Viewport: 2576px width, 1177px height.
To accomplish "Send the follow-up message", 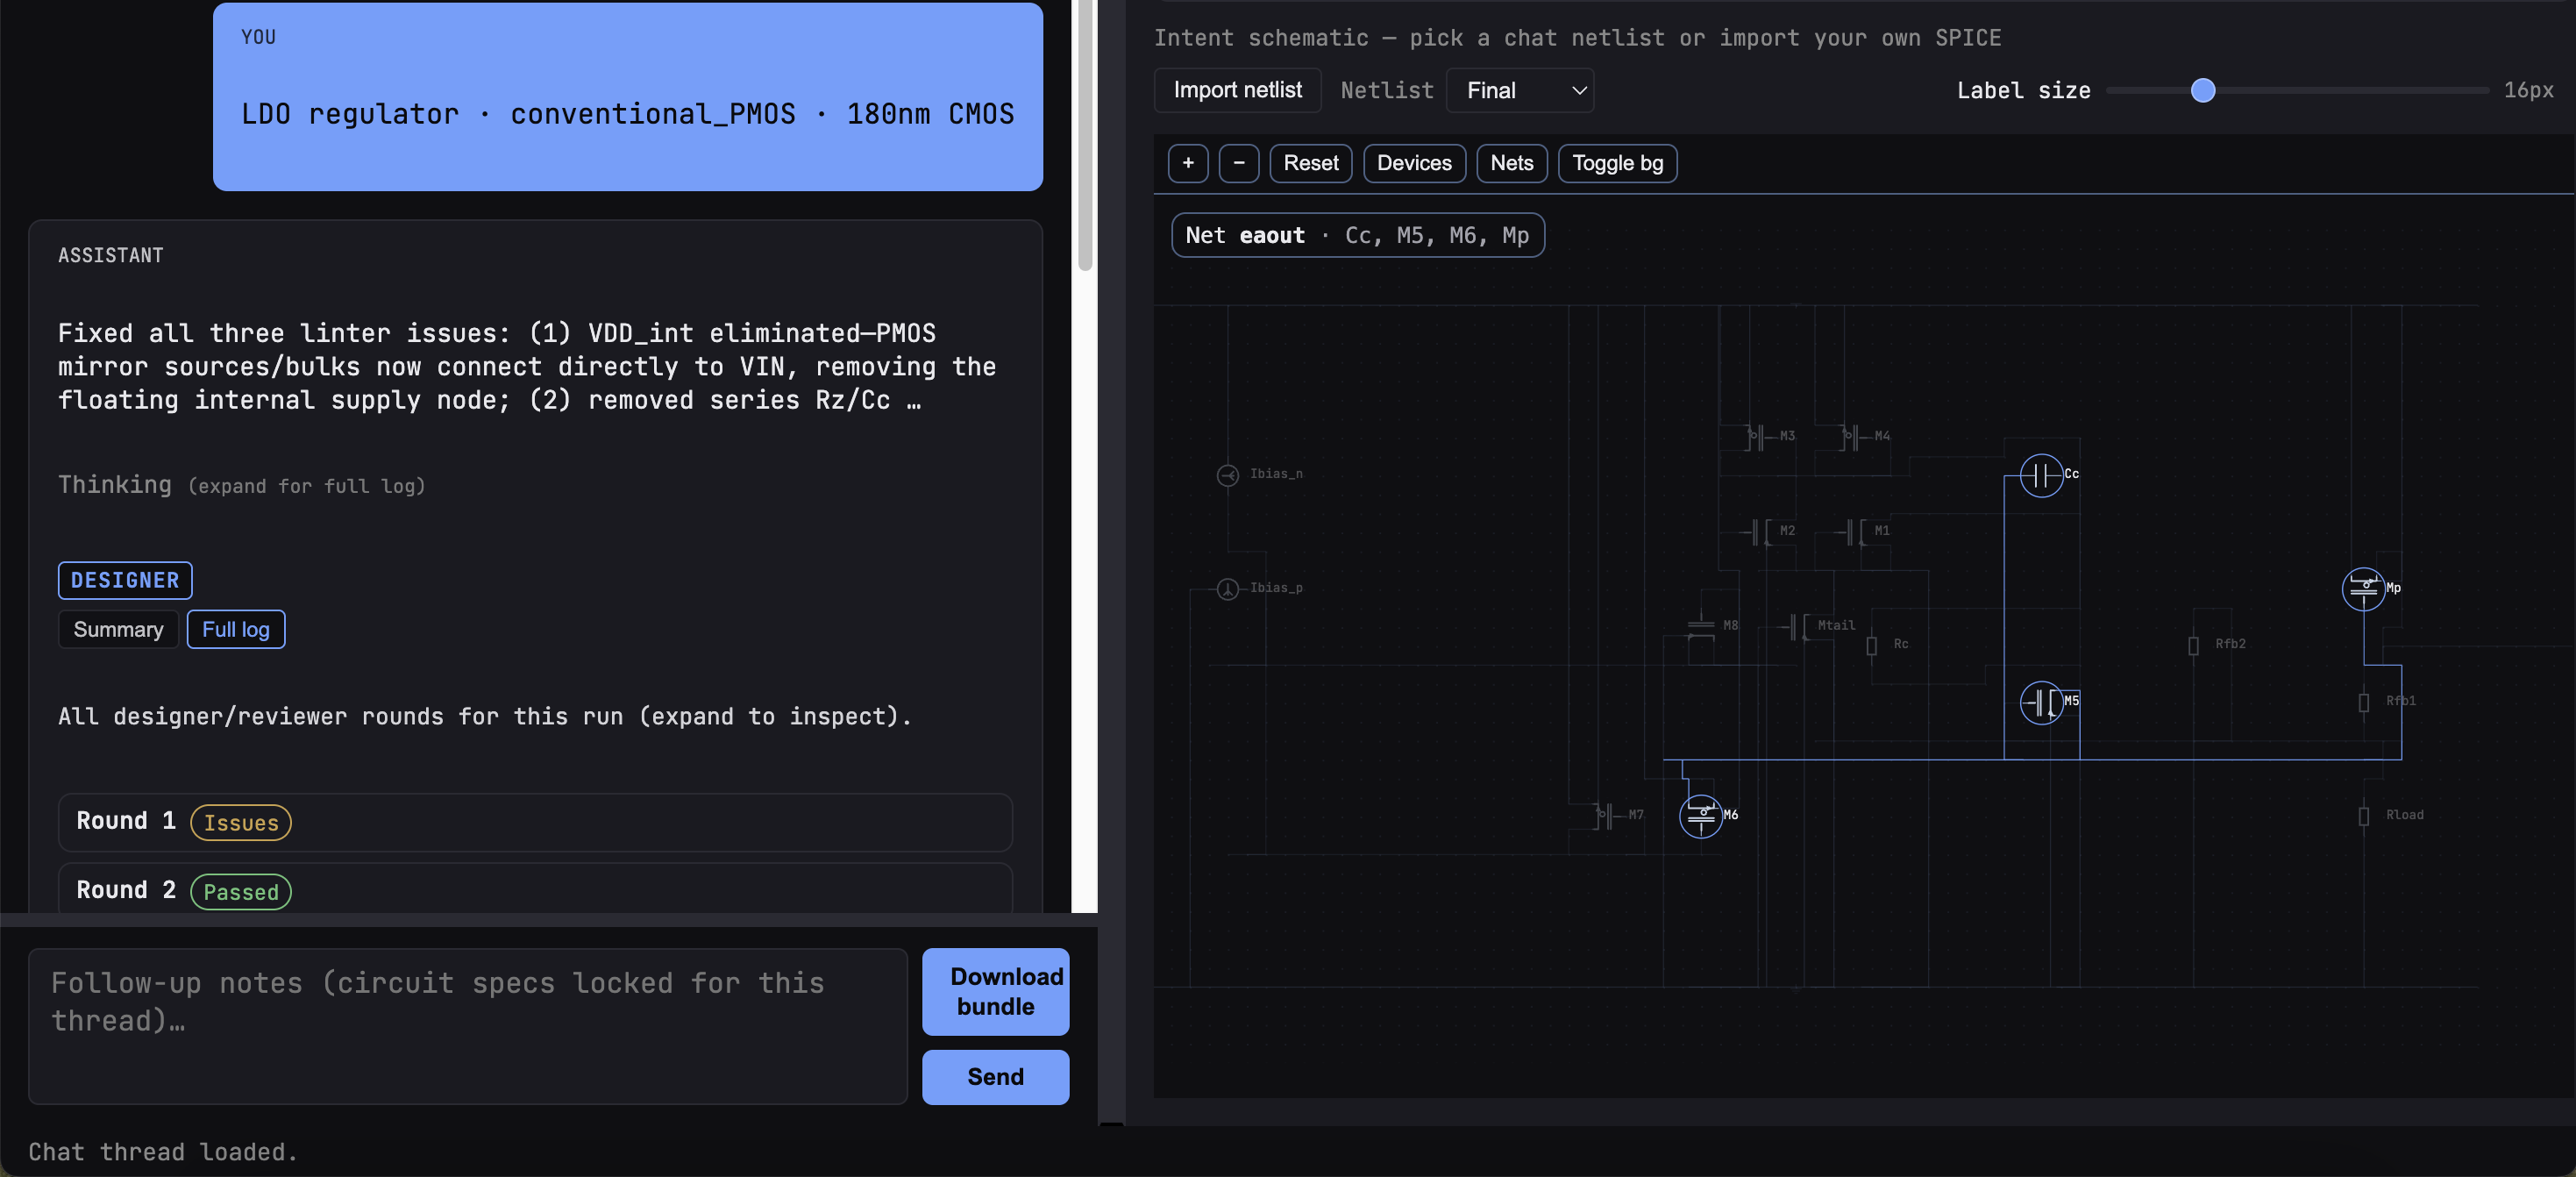I will tap(995, 1077).
